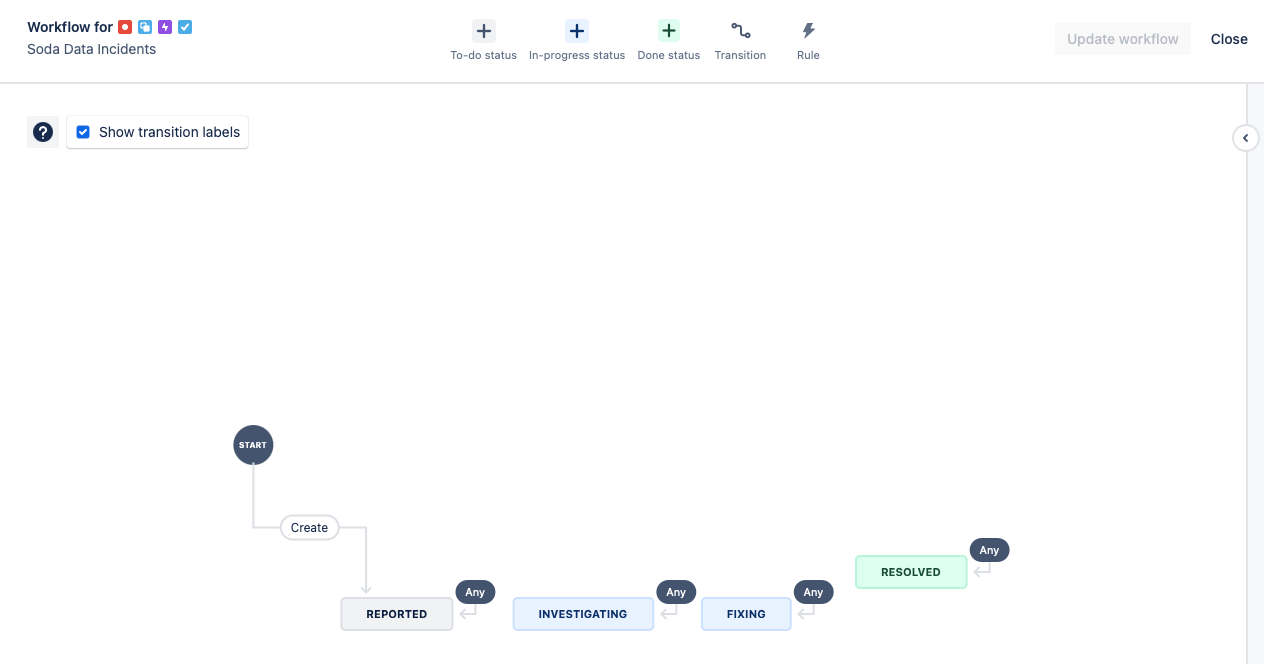Screen dimensions: 1264x664
Task: Select the FIXING status node
Action: tap(746, 614)
